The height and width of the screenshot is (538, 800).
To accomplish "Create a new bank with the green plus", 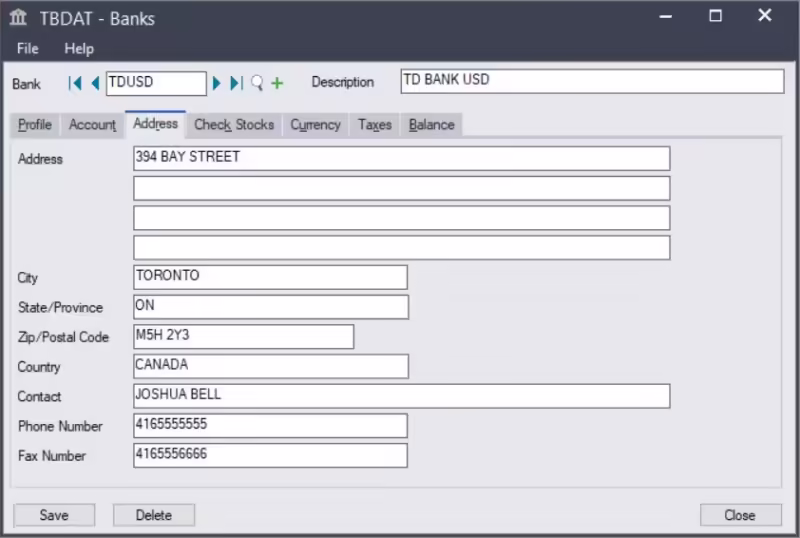I will click(x=277, y=83).
